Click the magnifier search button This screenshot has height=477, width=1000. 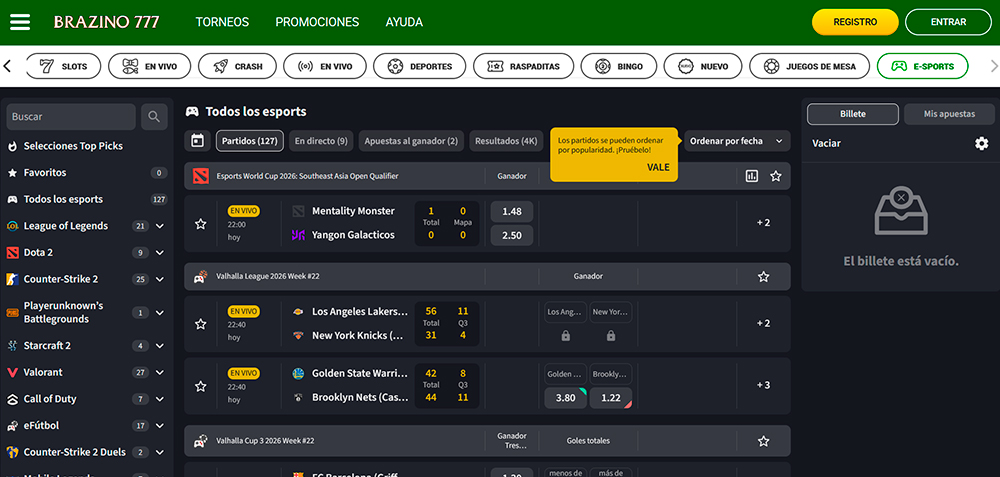tap(154, 117)
